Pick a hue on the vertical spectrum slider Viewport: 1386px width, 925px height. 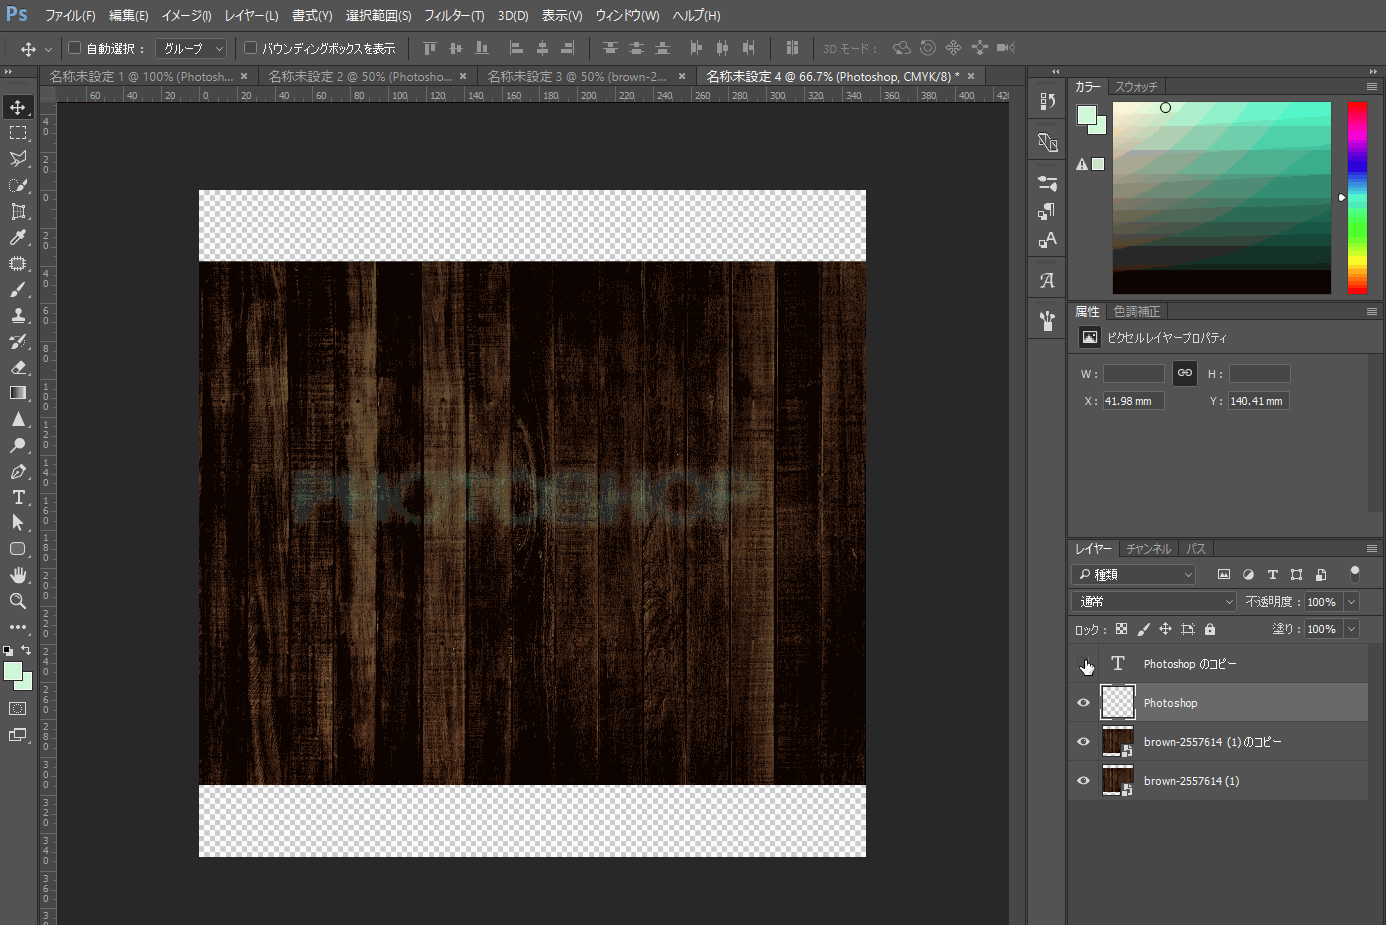1357,197
